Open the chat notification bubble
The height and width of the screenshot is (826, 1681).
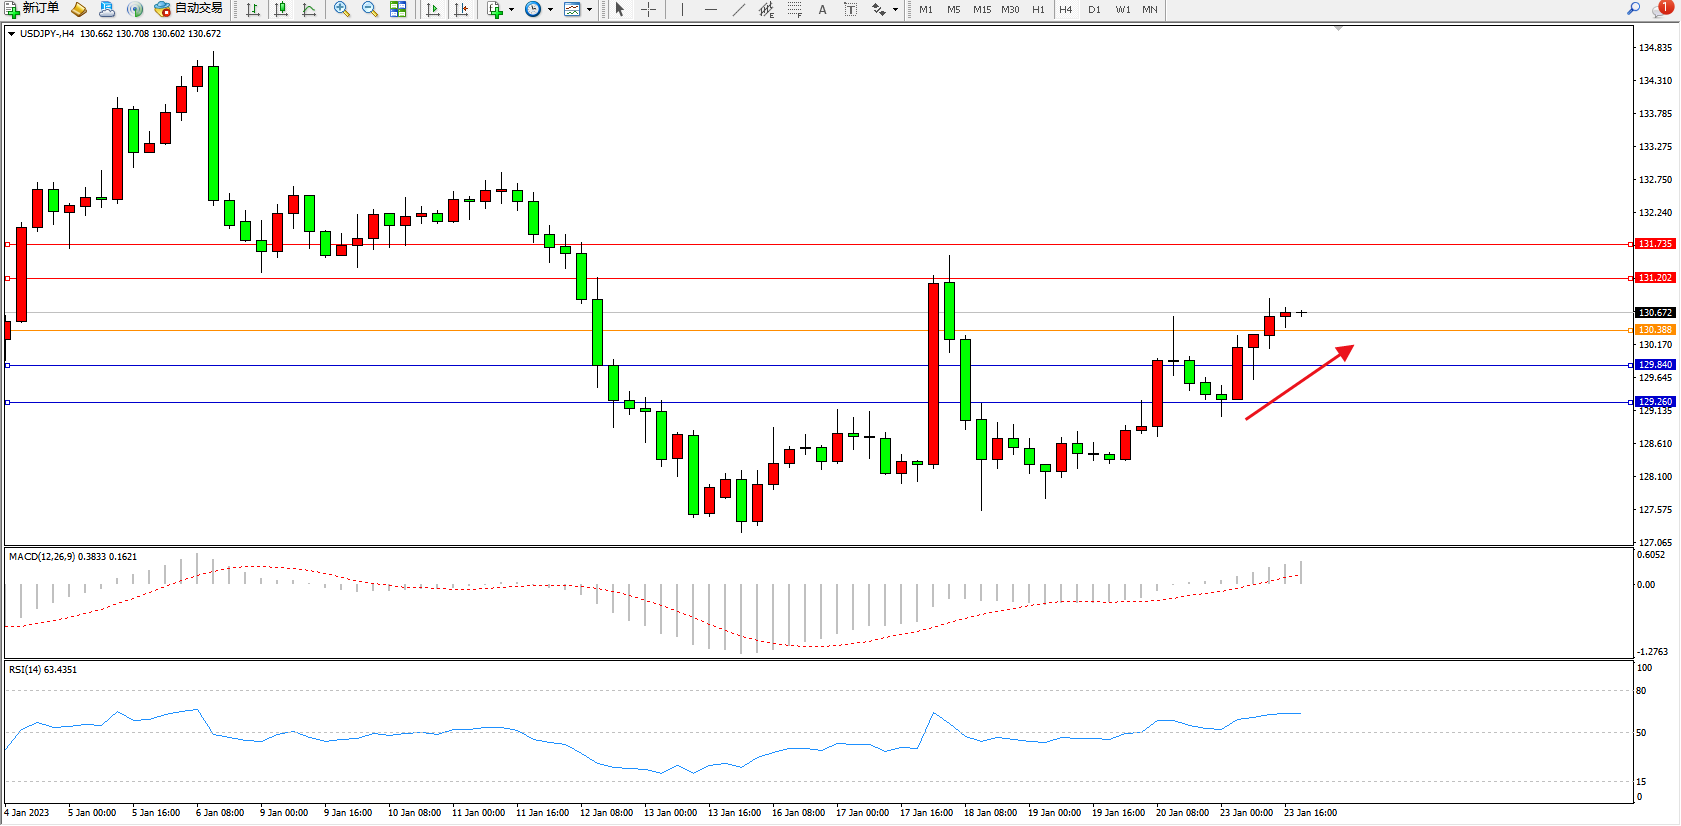pyautogui.click(x=1662, y=9)
